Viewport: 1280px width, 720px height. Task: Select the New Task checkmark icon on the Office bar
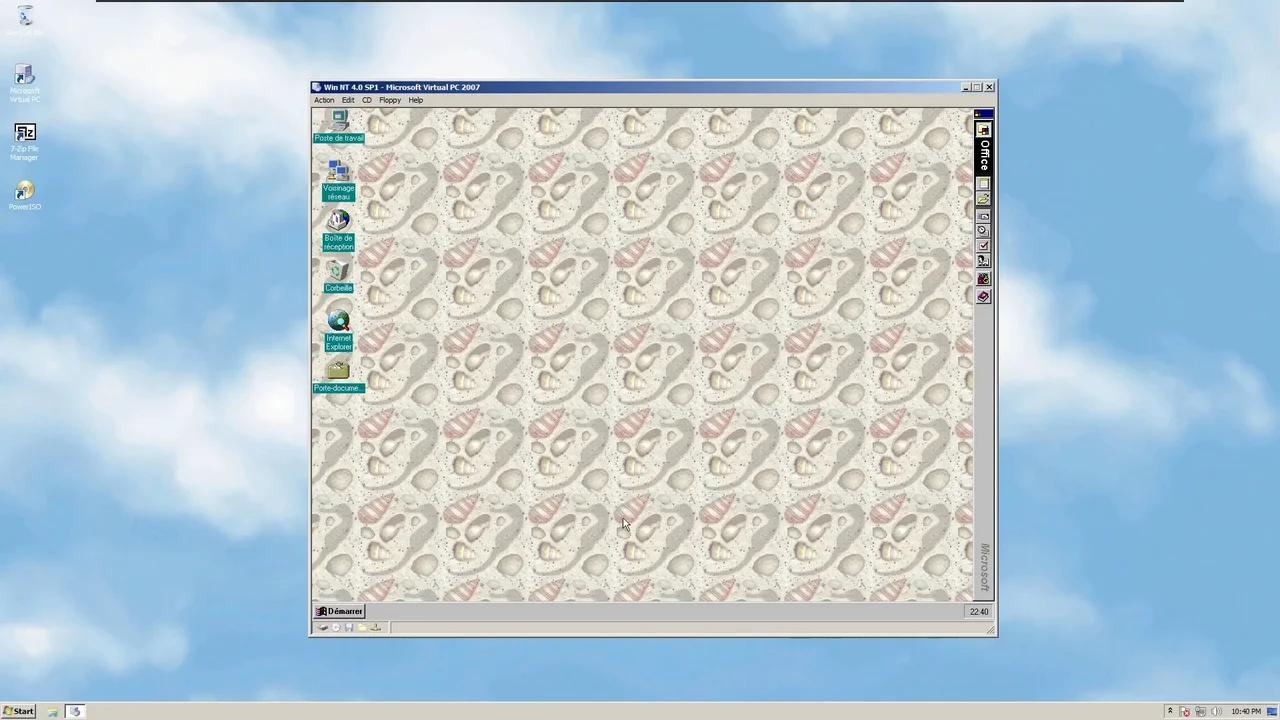tap(983, 245)
